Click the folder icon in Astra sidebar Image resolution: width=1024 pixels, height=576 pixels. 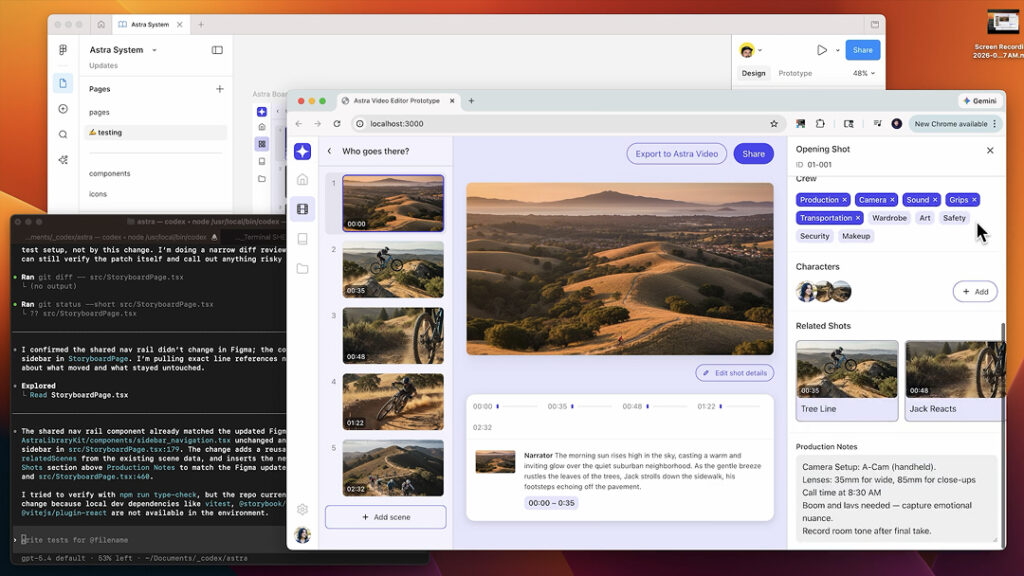point(302,268)
